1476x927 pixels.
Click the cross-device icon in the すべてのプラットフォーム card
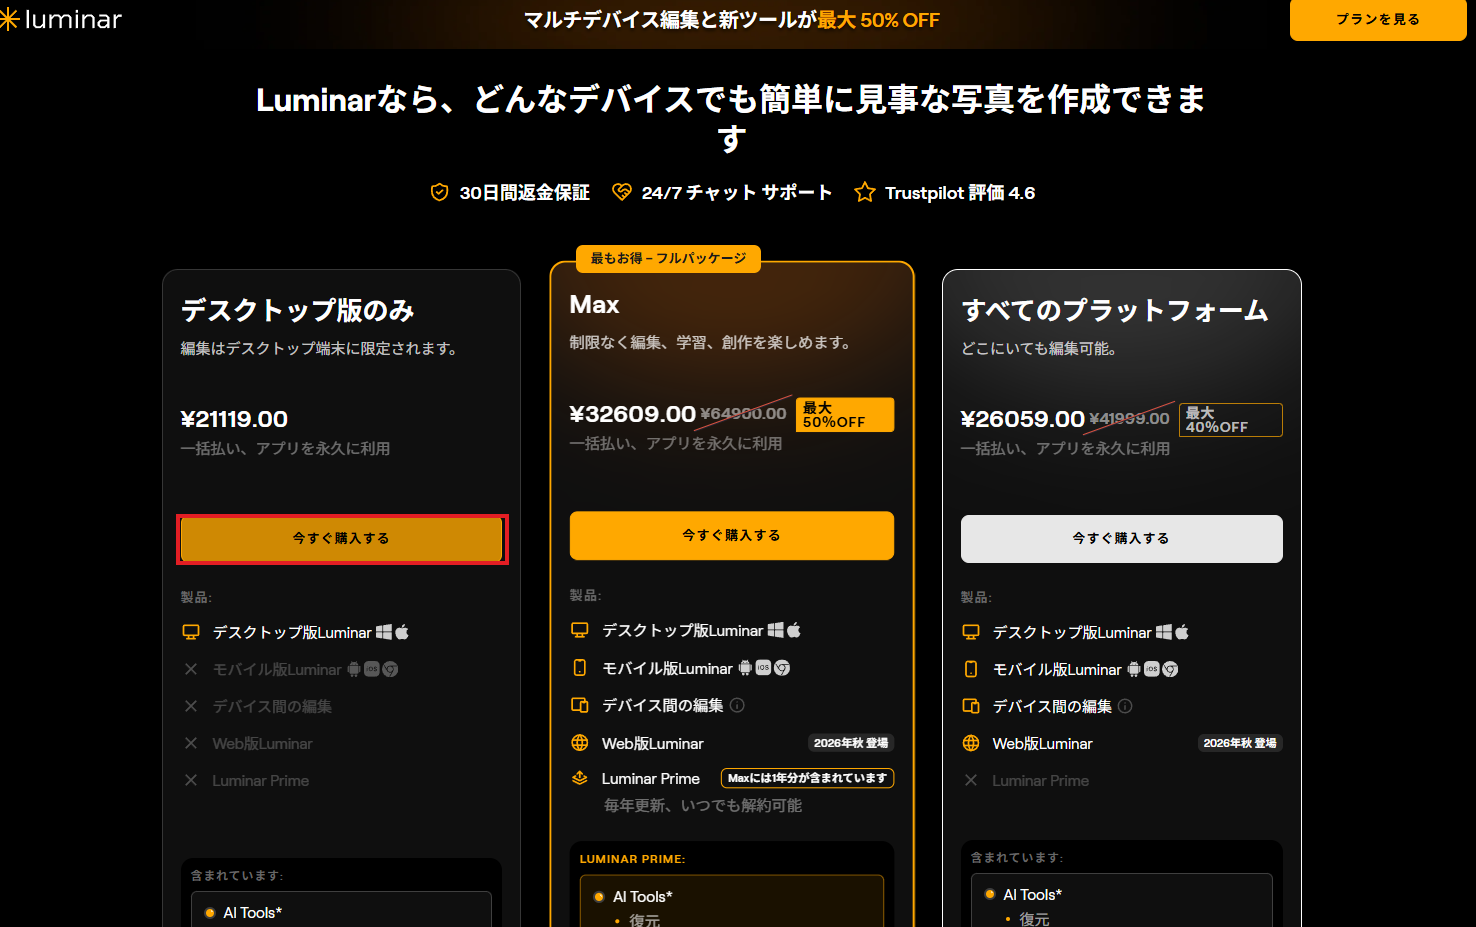[x=970, y=706]
